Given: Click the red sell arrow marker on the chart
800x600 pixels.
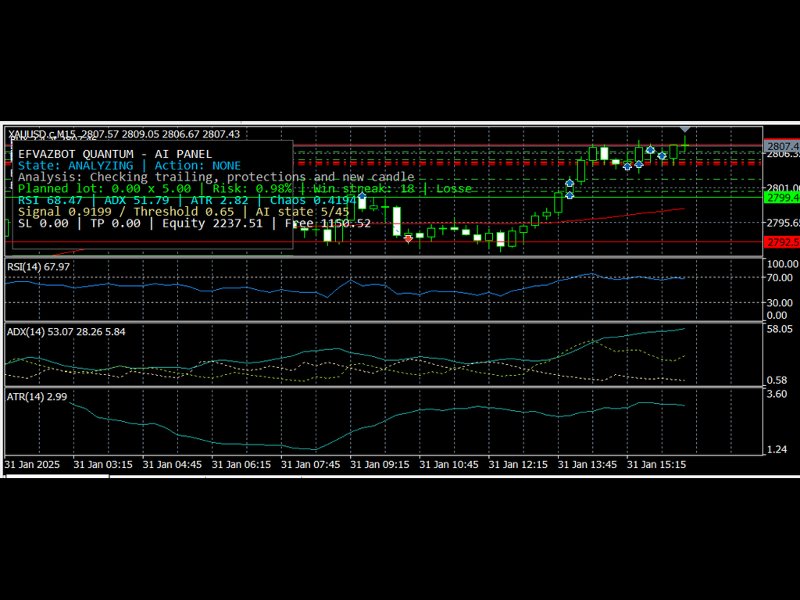Looking at the screenshot, I should click(408, 239).
